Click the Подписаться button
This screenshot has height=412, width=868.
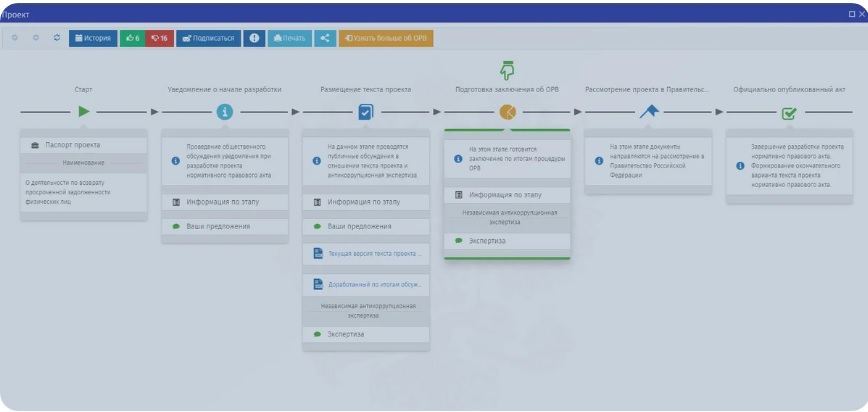[x=207, y=38]
